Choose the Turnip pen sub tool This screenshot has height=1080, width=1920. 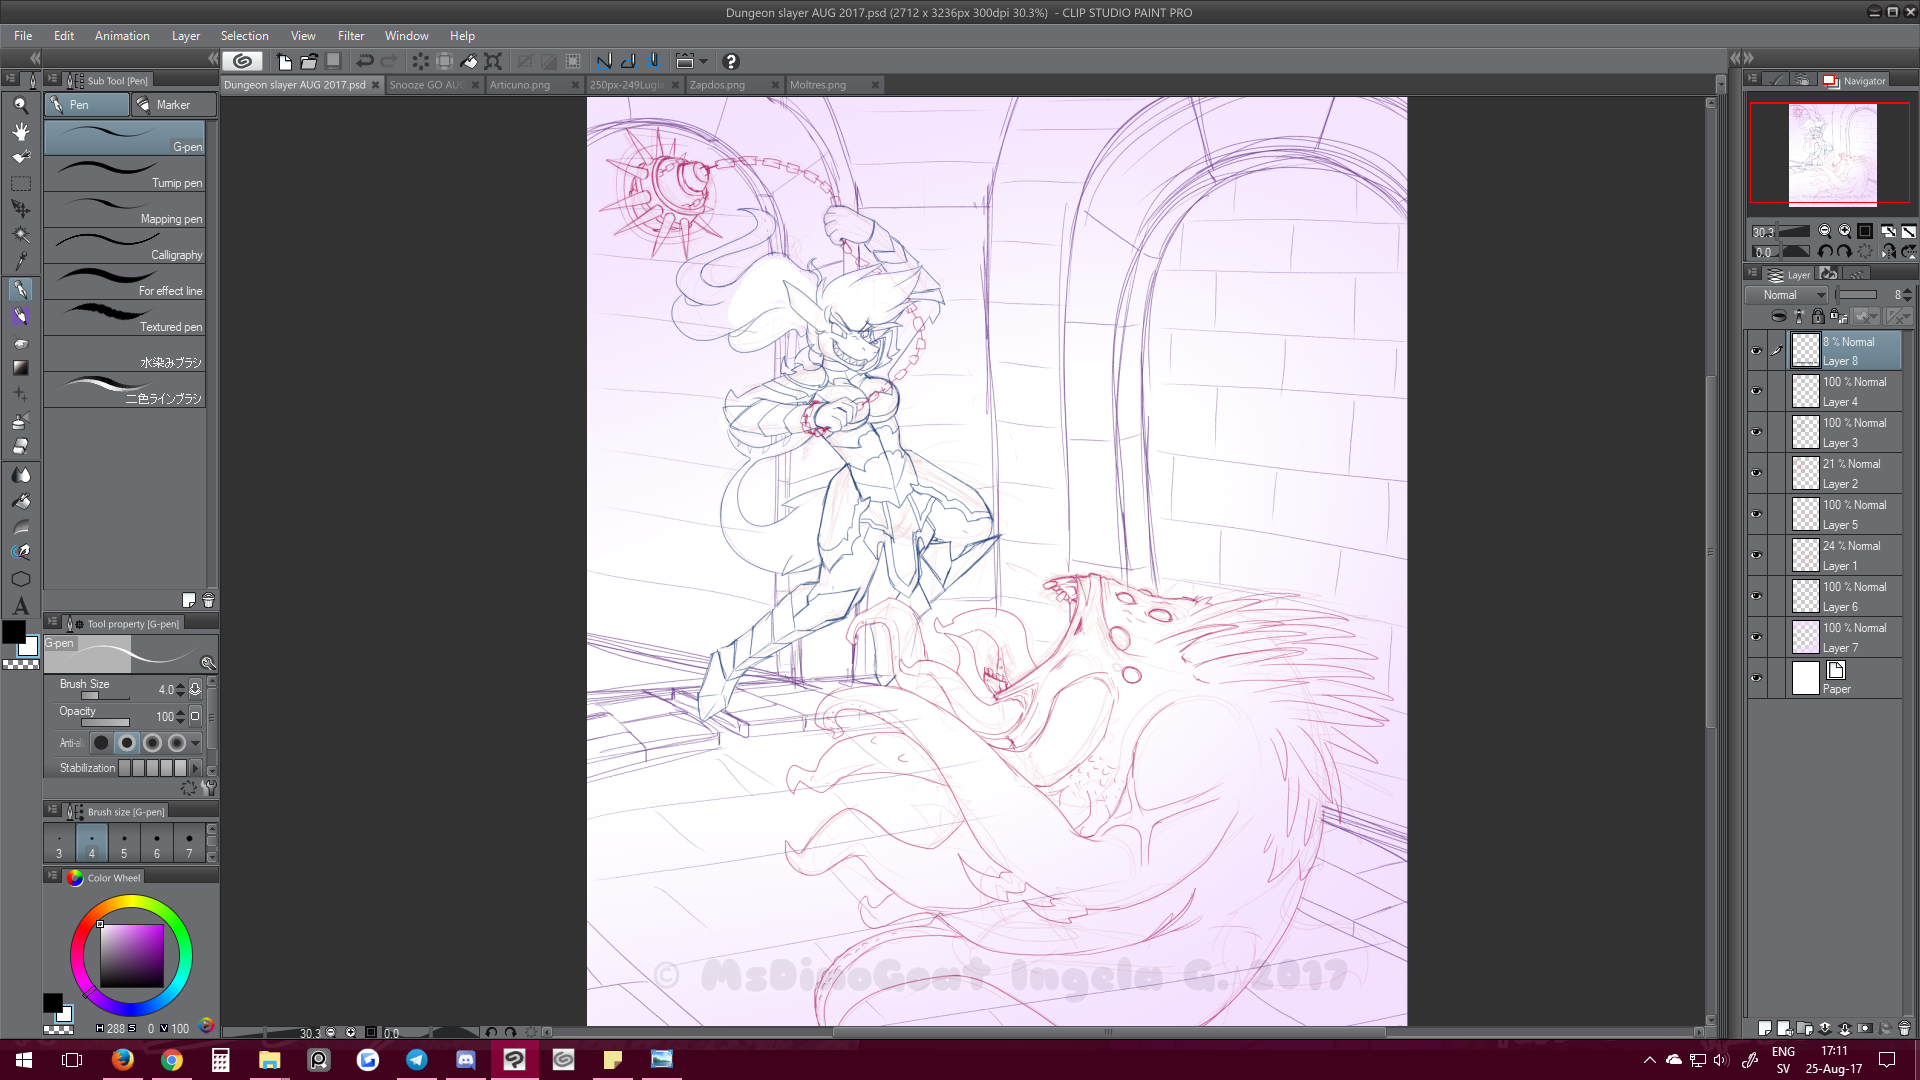point(125,175)
